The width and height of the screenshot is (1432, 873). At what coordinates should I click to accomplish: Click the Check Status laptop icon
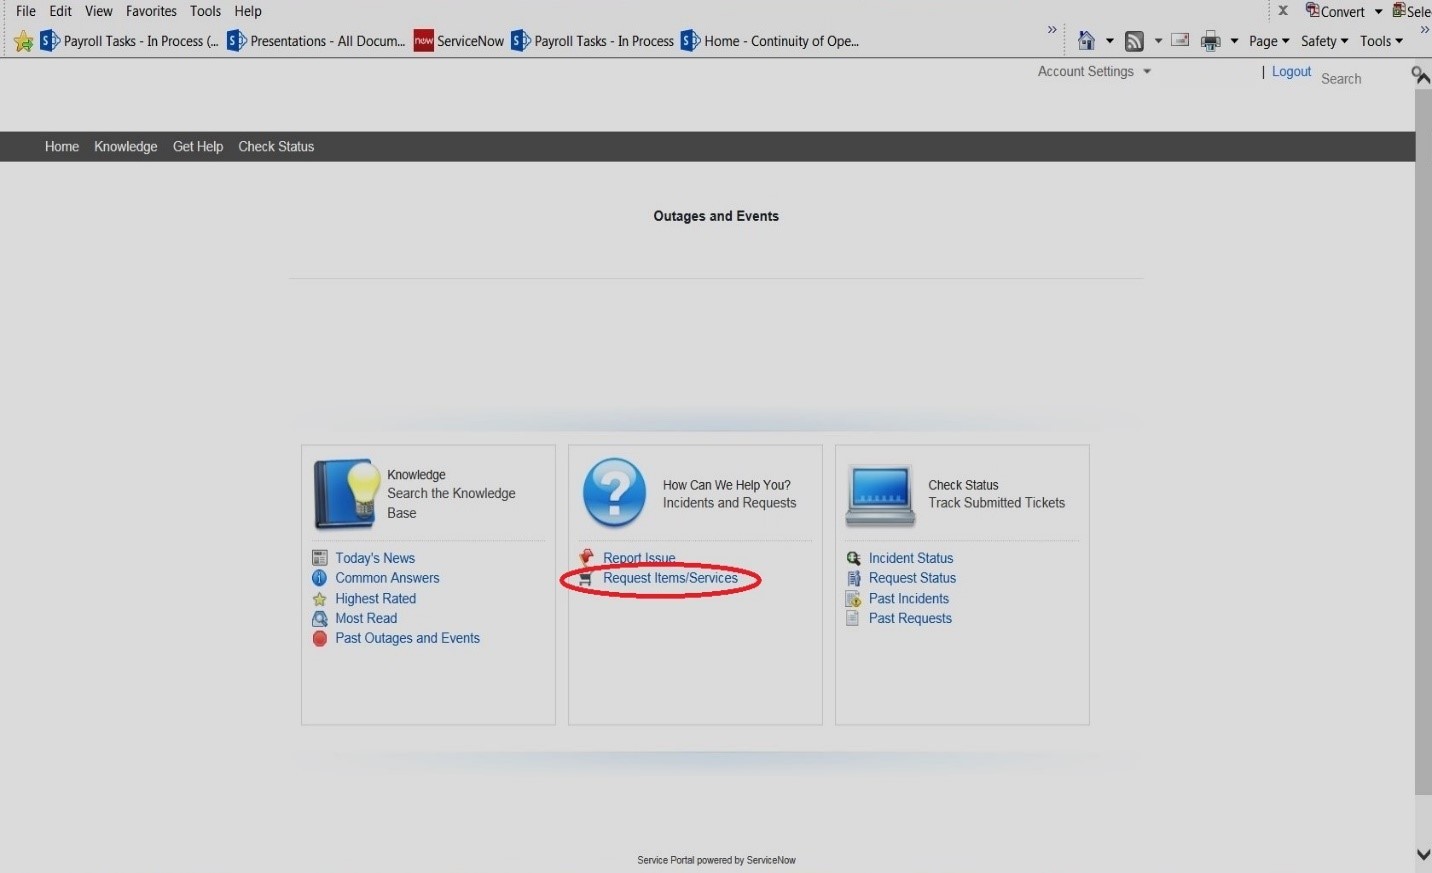coord(879,493)
